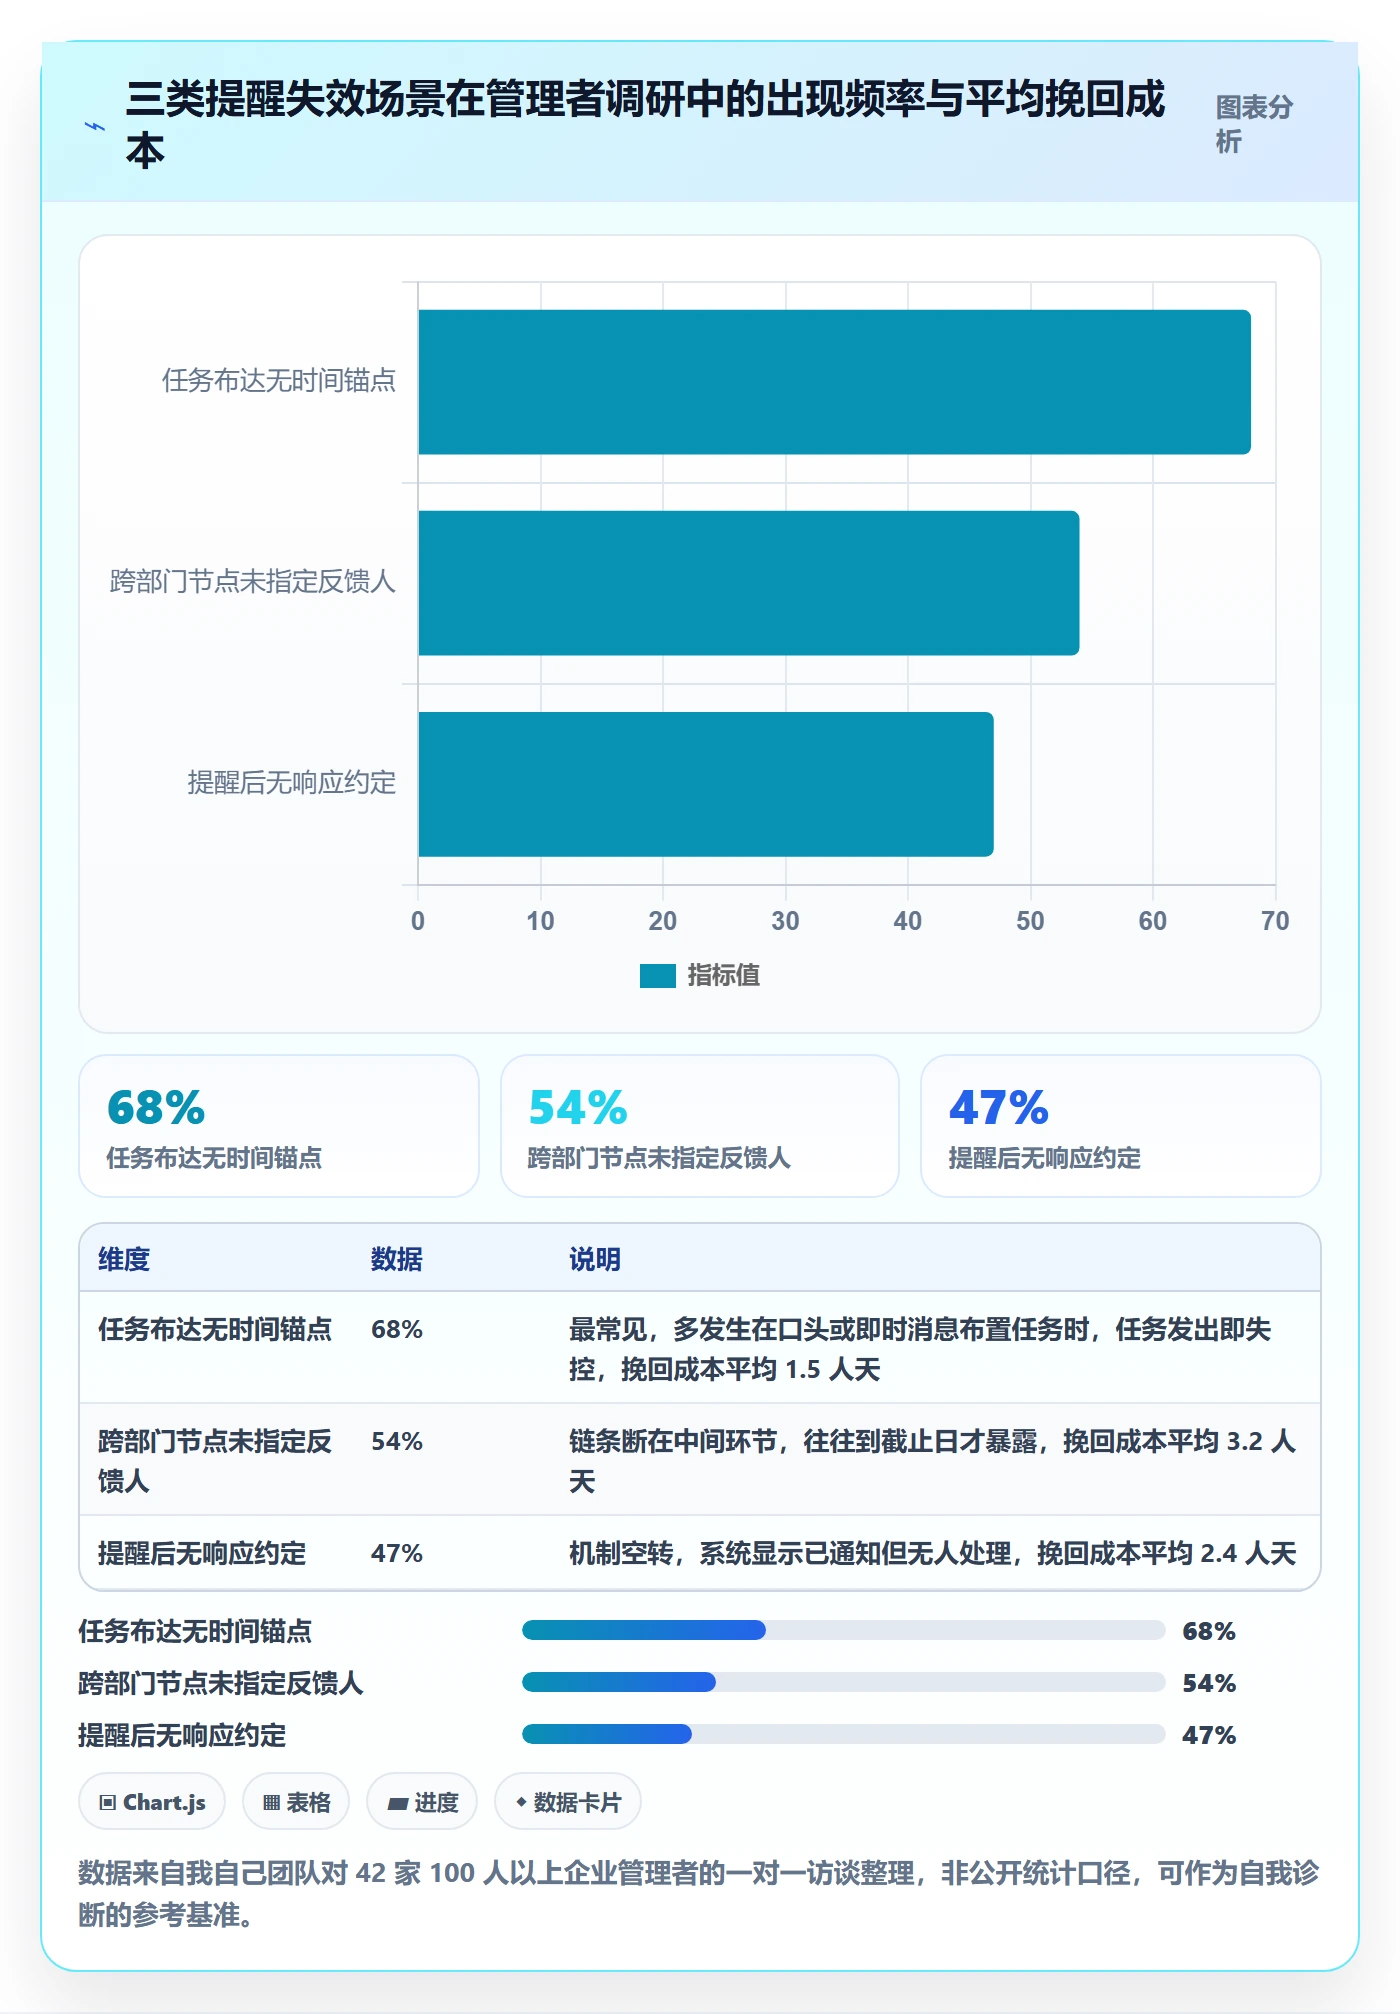Click the 任务布达无时间锚点 progress bar

843,1630
